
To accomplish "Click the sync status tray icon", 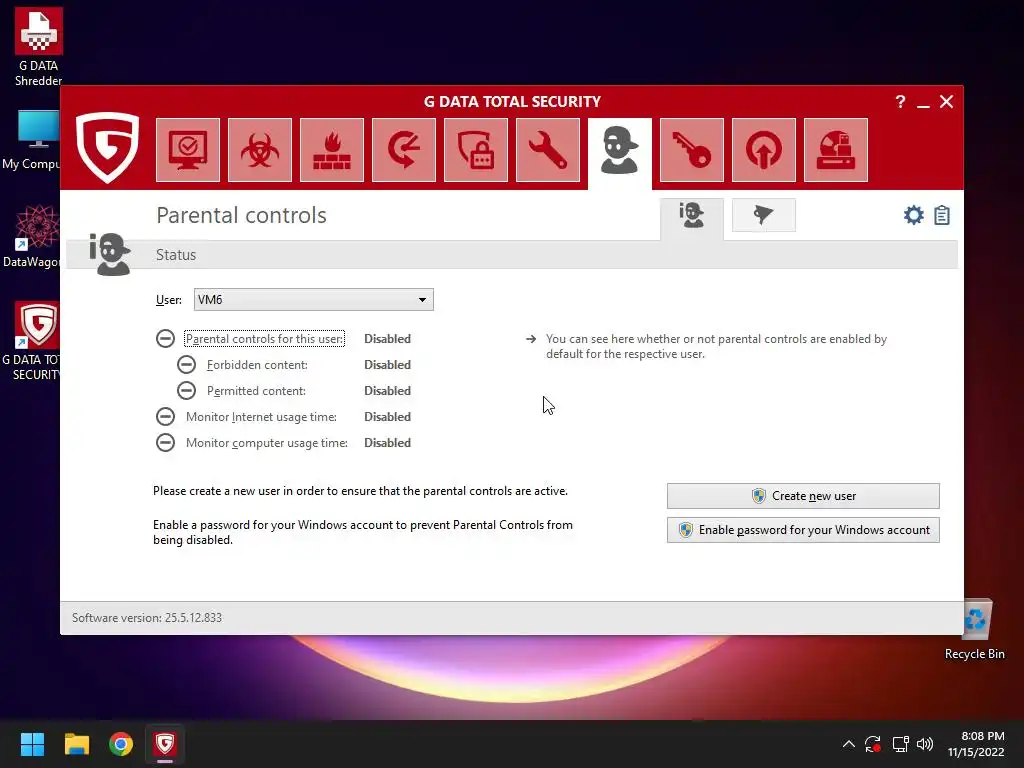I will (x=873, y=744).
